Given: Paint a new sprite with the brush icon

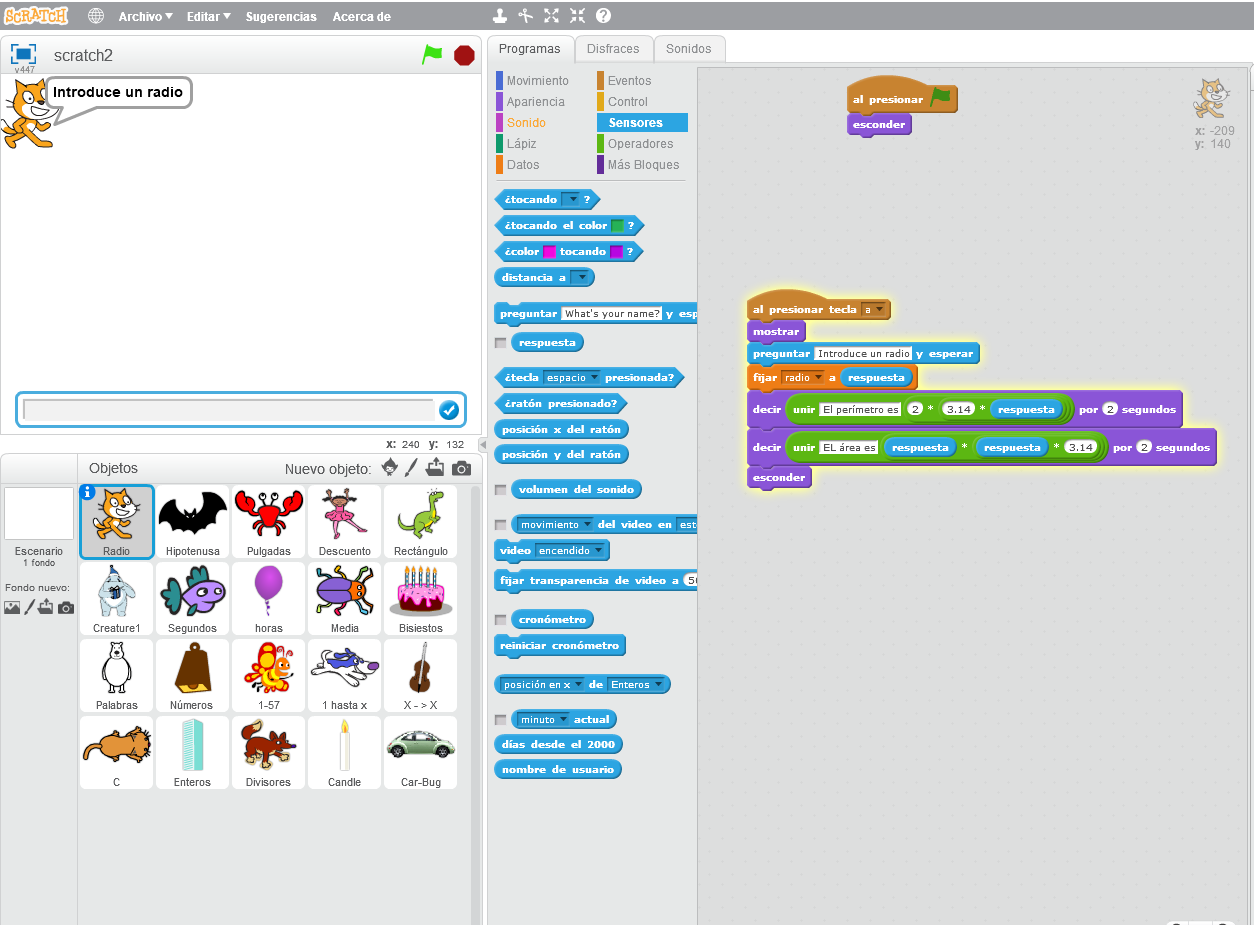Looking at the screenshot, I should click(x=412, y=466).
